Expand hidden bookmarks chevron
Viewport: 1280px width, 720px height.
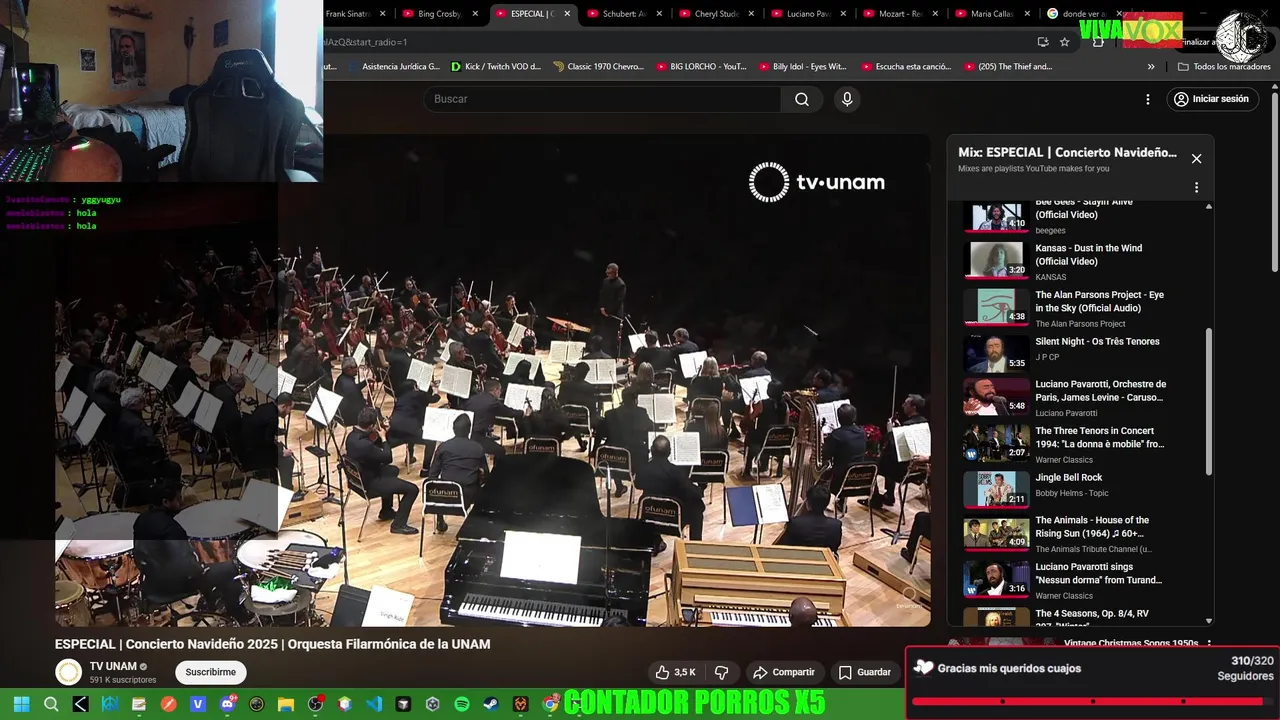pos(1151,67)
